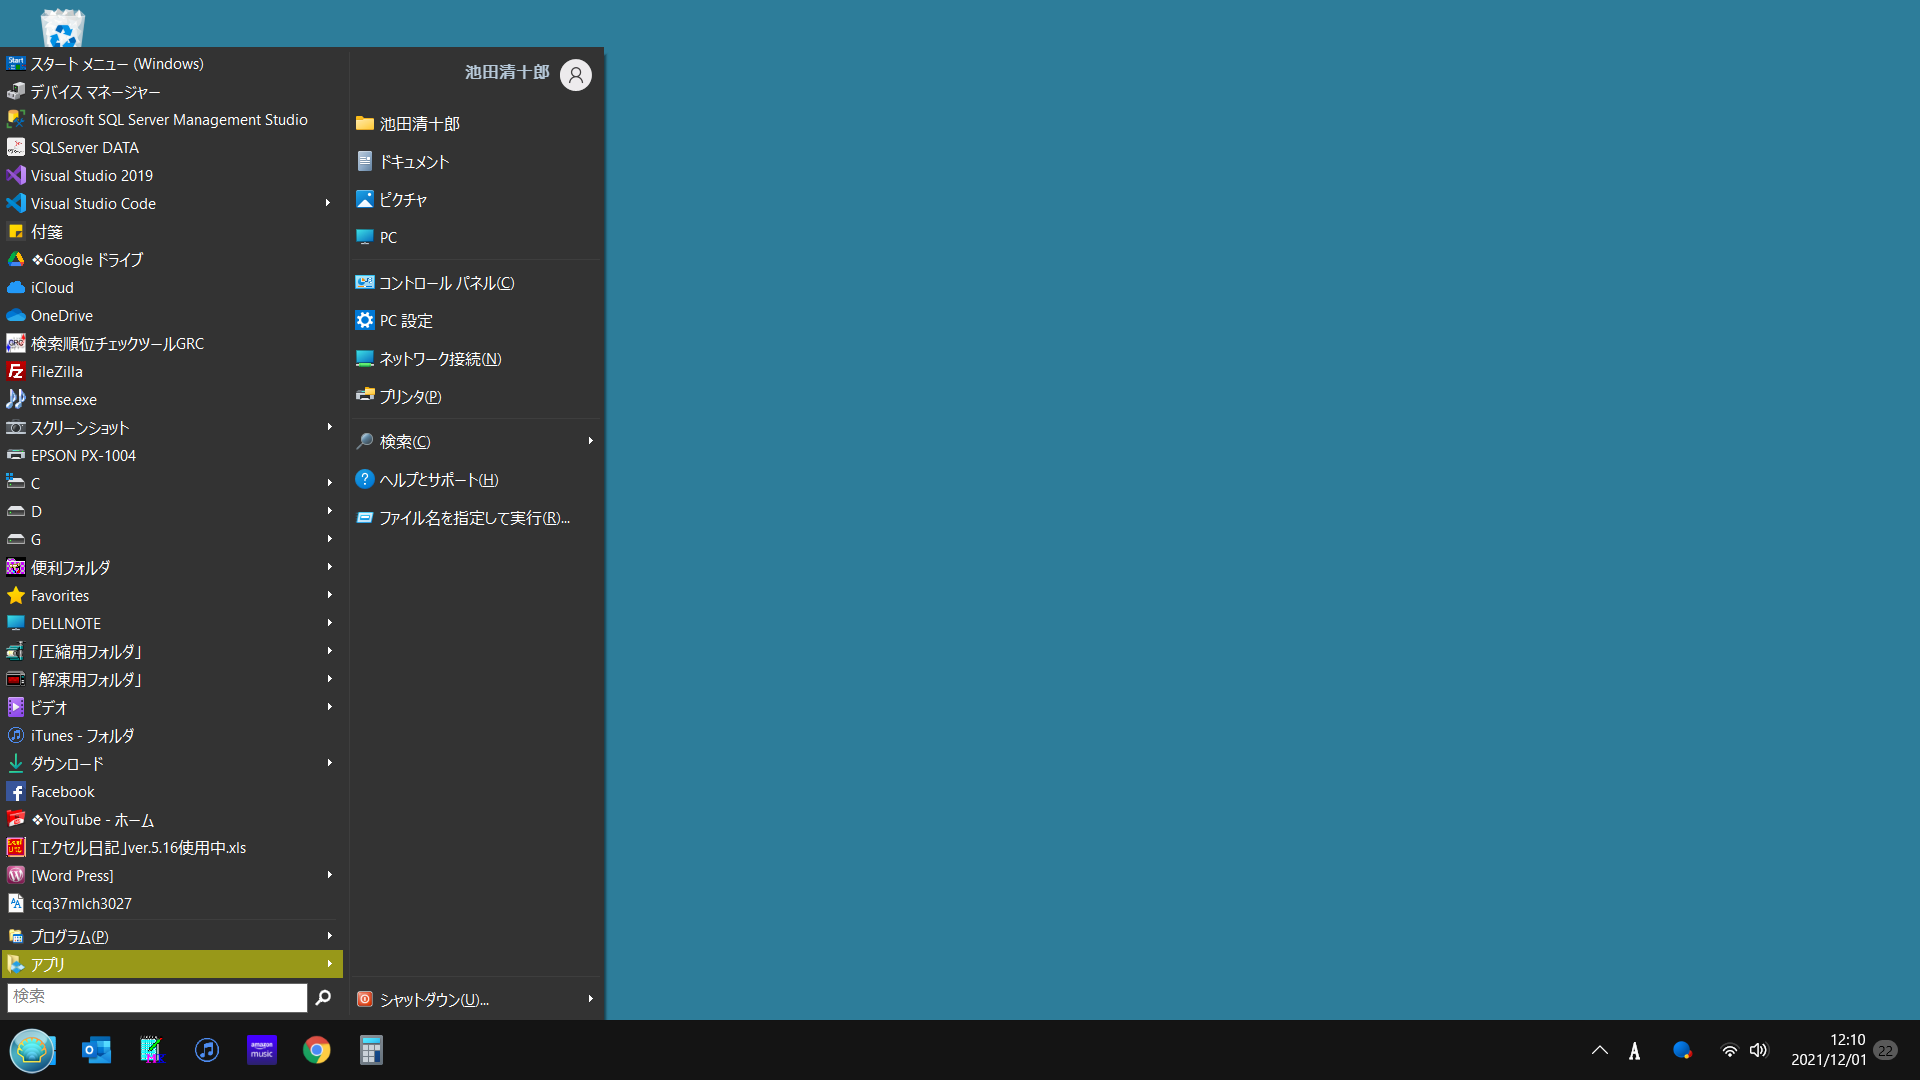1920x1080 pixels.
Task: Open ❖YouTube - ホーム entry
Action: tap(172, 819)
